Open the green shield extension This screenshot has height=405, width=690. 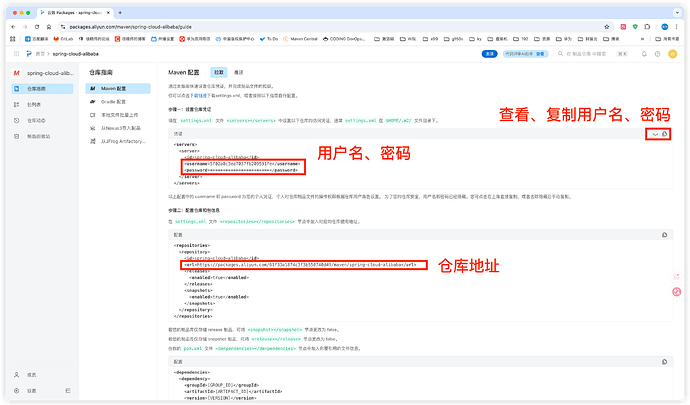(x=635, y=27)
